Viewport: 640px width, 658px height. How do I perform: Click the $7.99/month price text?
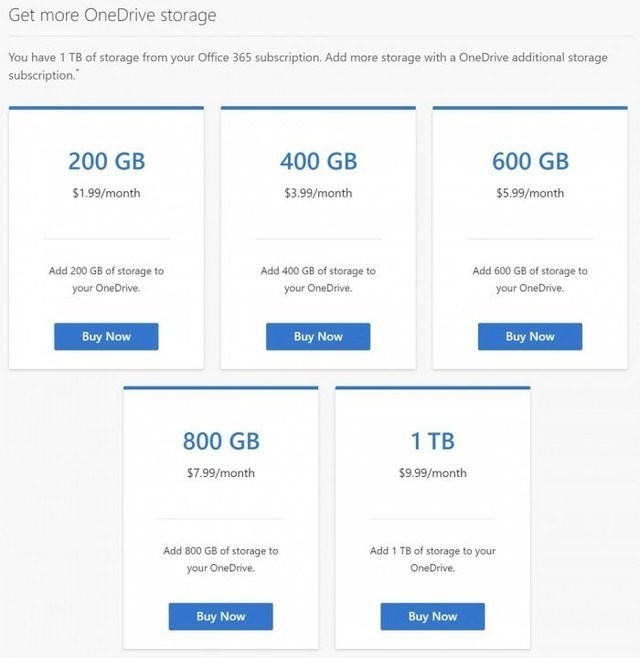[x=221, y=473]
